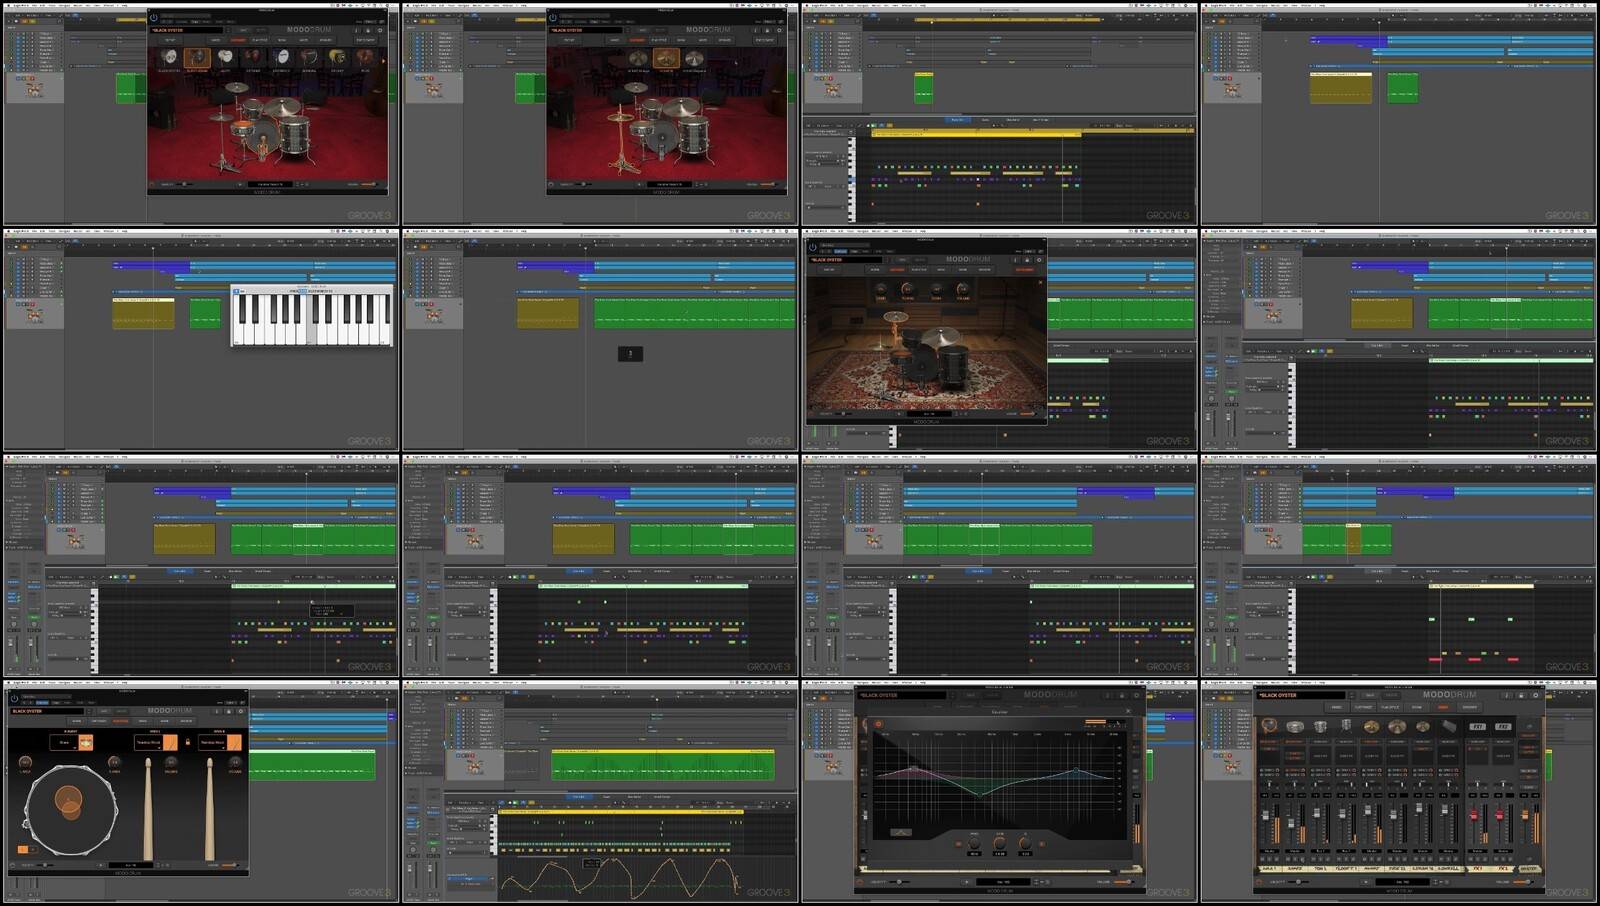Open the highlighted Customize tab above the snare head
Viewport: 1600px width, 906px height.
click(x=121, y=721)
